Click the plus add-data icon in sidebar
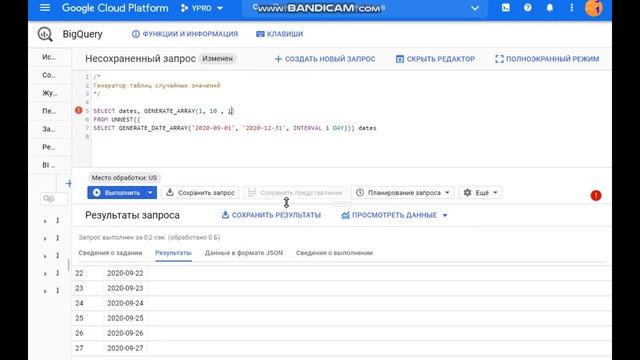 click(69, 184)
